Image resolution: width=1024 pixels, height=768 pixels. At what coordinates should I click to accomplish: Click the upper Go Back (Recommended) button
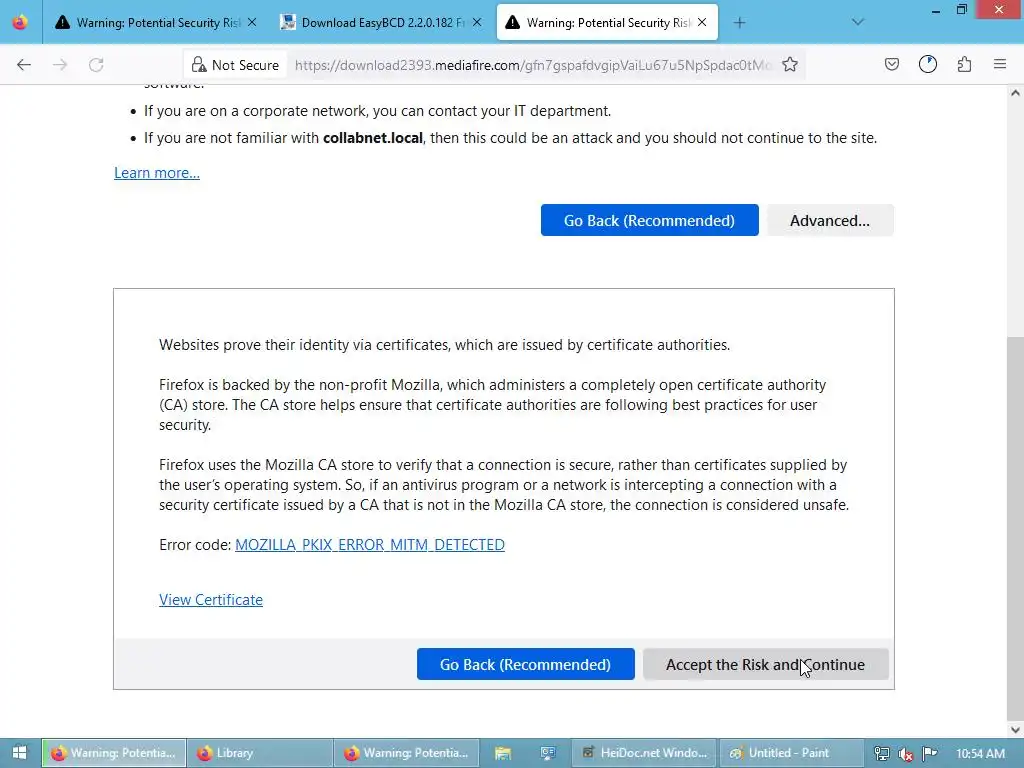[x=649, y=220]
